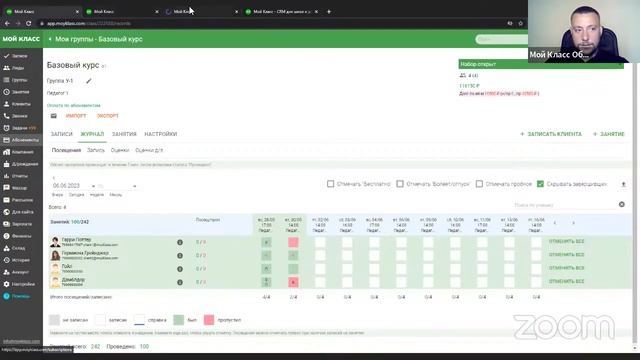Click ОТМЕНИТЬ ВСЕ in Гарри Поттер row

pyautogui.click(x=567, y=242)
